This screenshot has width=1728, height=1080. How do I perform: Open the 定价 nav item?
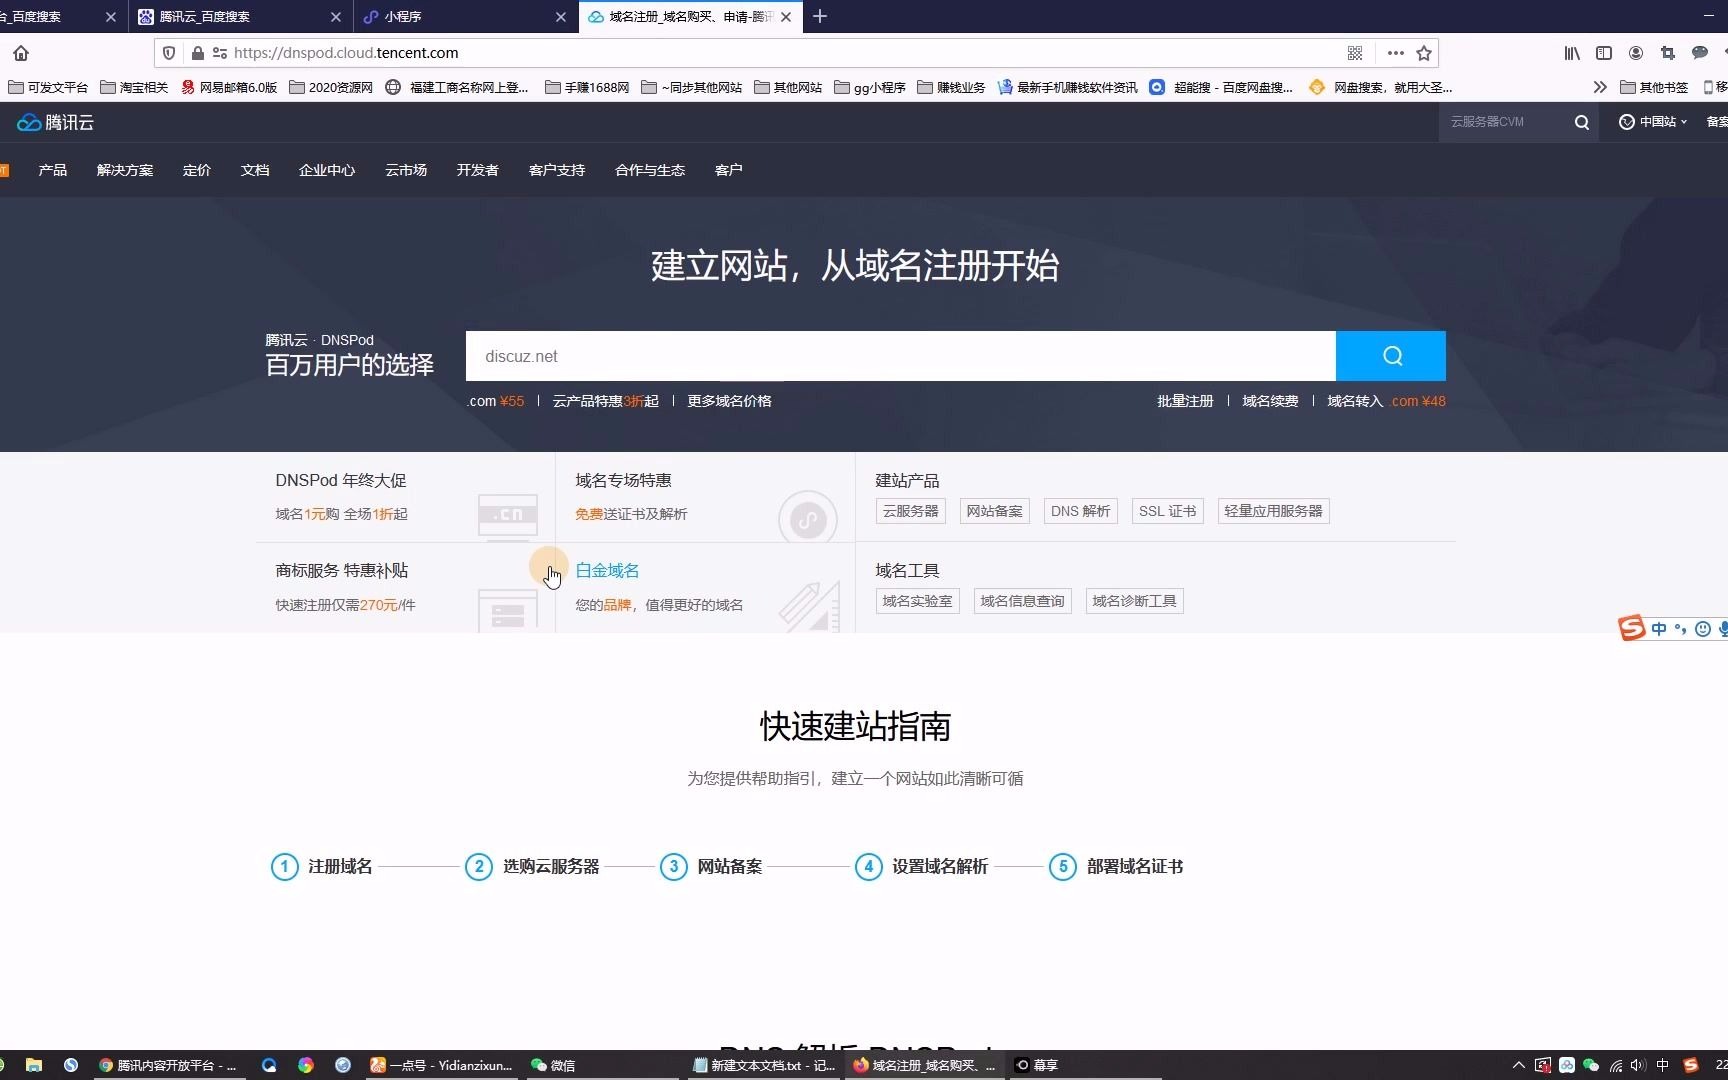click(197, 170)
